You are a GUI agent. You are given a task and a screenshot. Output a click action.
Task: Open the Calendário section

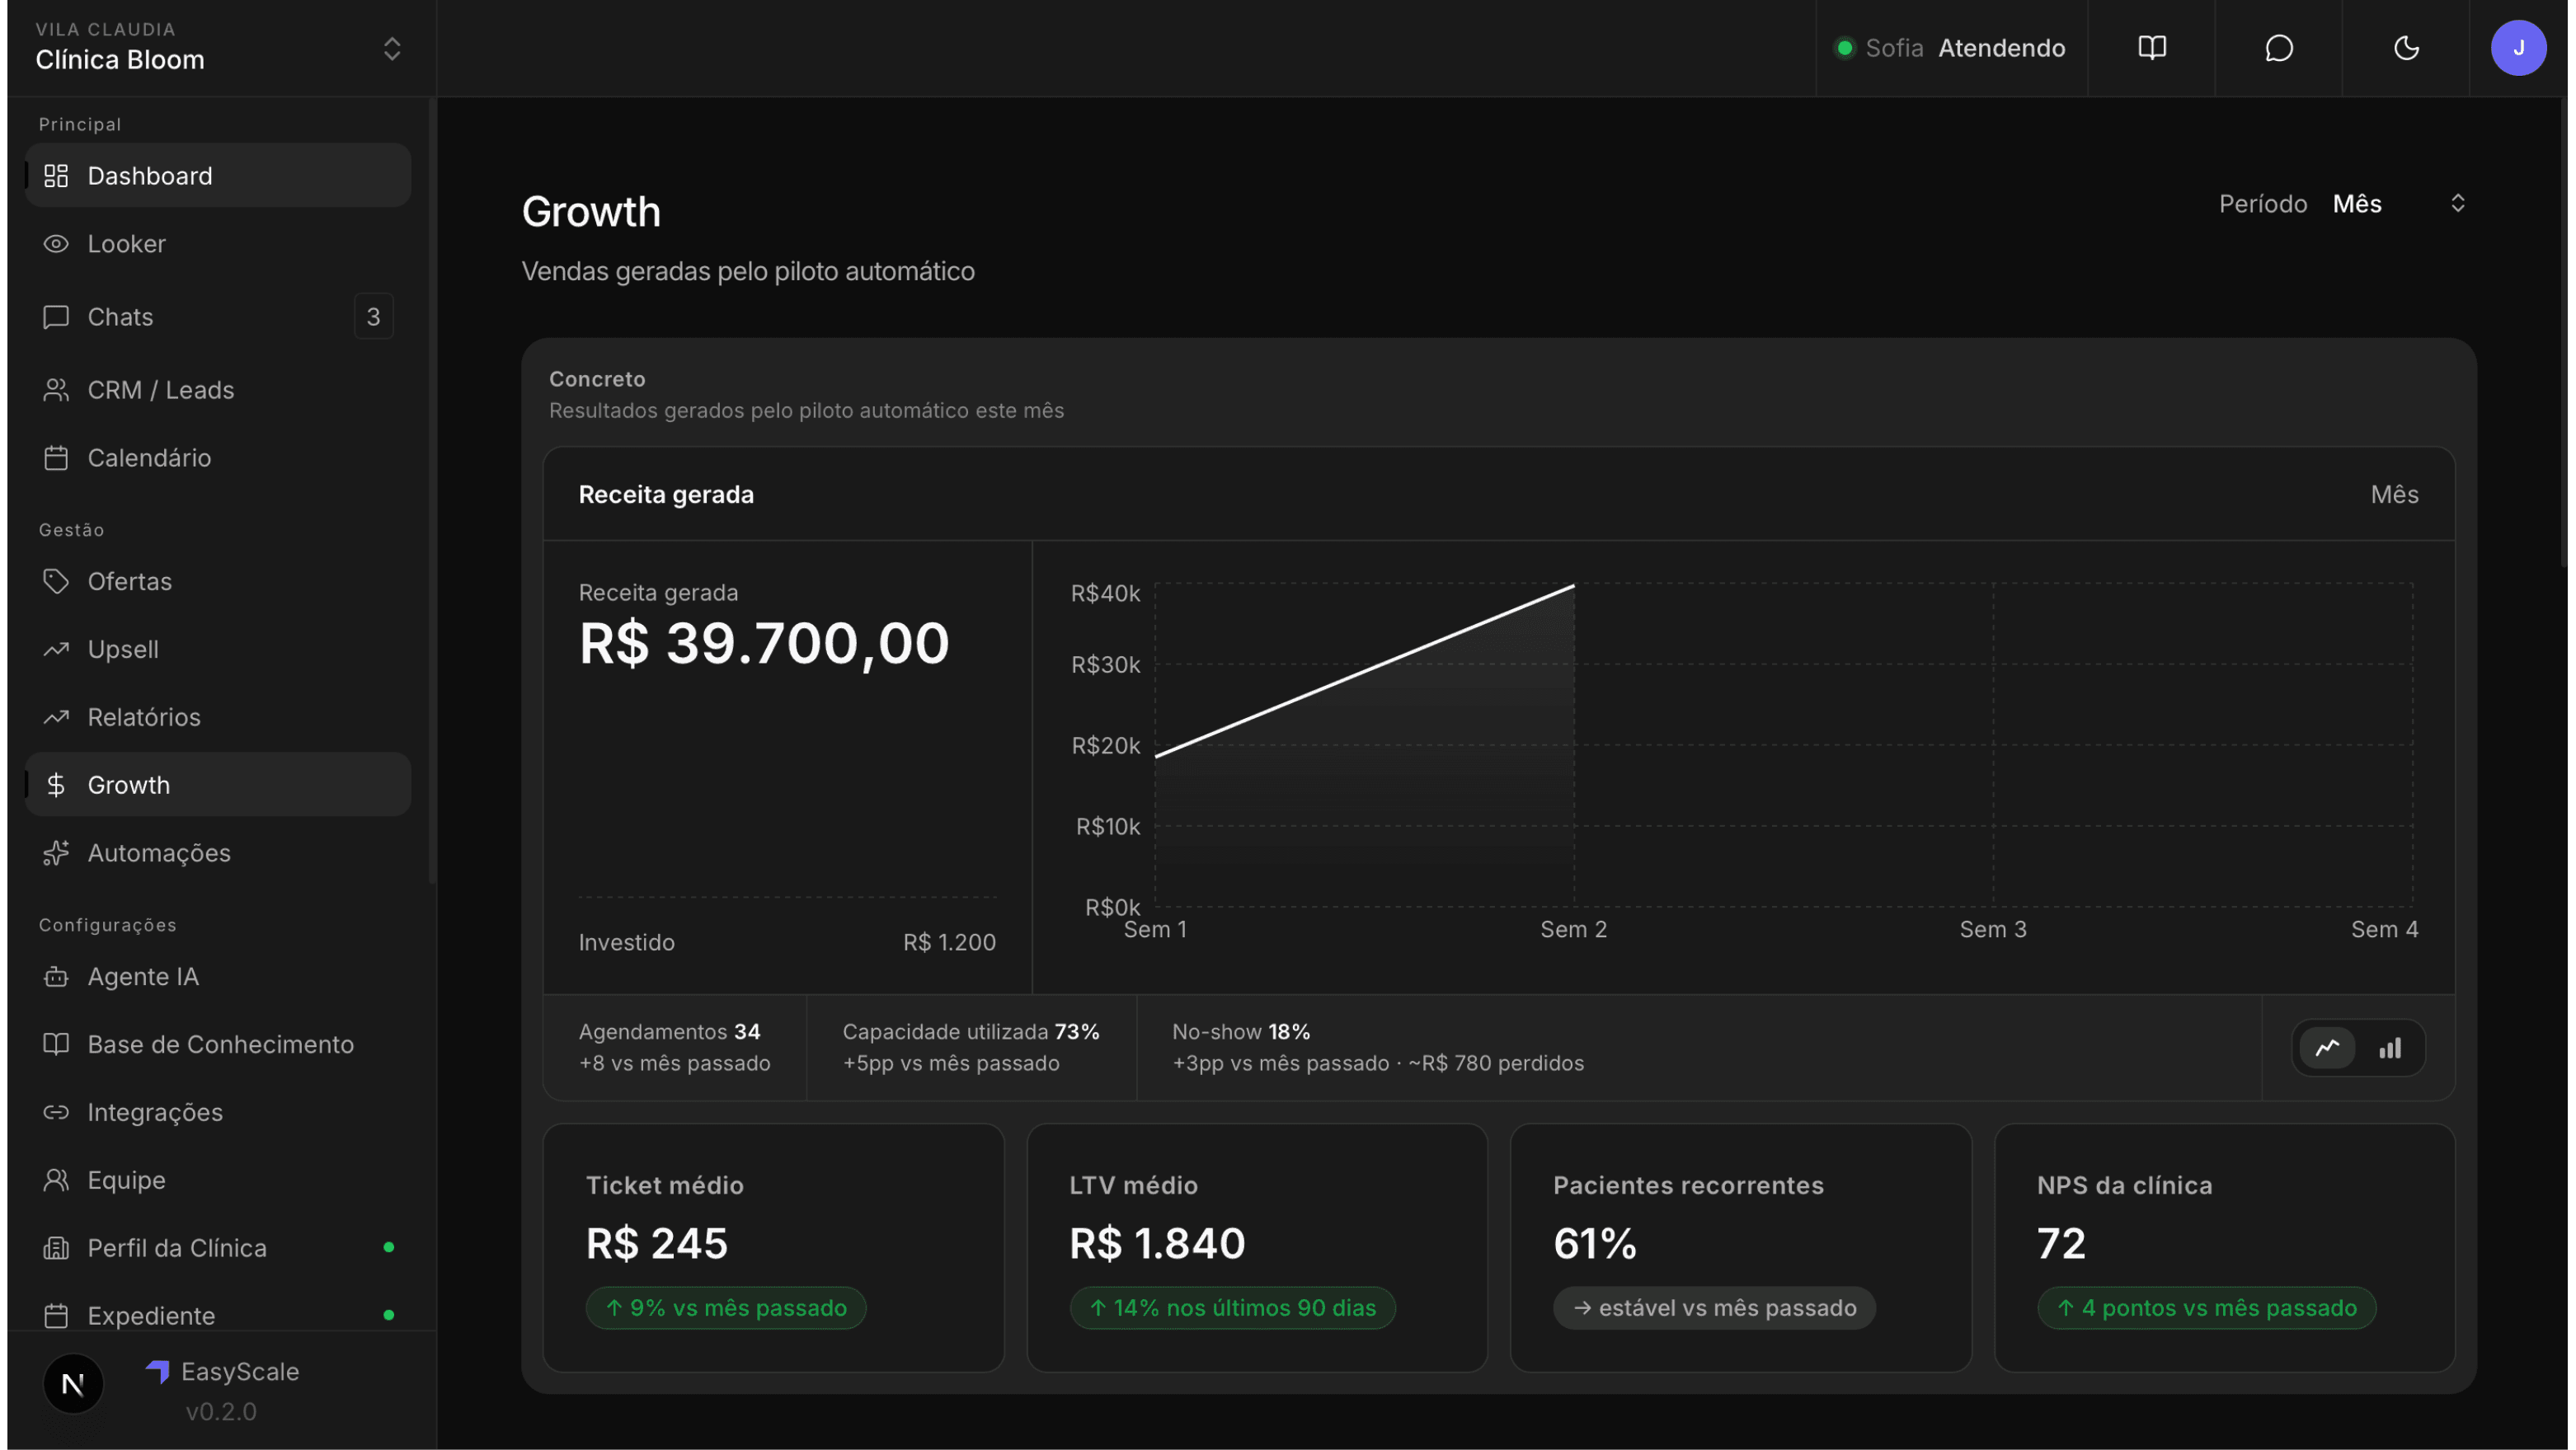(x=218, y=458)
